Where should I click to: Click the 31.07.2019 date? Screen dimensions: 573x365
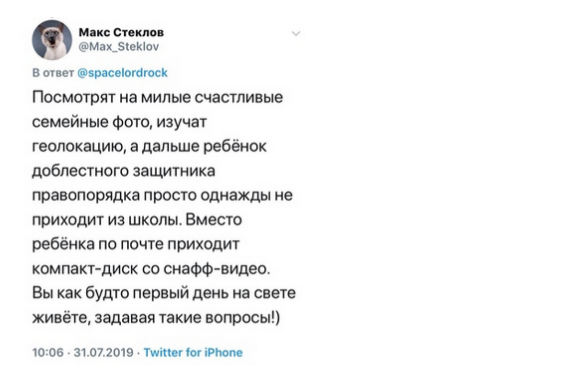(x=103, y=352)
